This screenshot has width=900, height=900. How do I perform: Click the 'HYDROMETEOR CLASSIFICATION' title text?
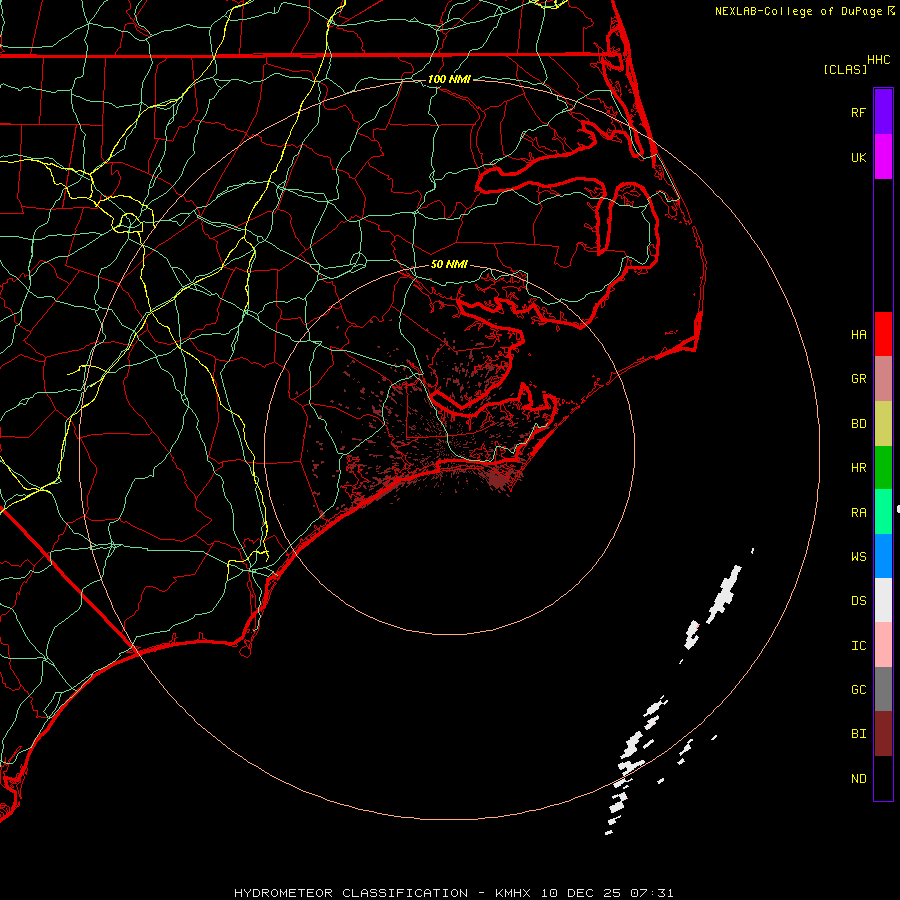pyautogui.click(x=351, y=893)
